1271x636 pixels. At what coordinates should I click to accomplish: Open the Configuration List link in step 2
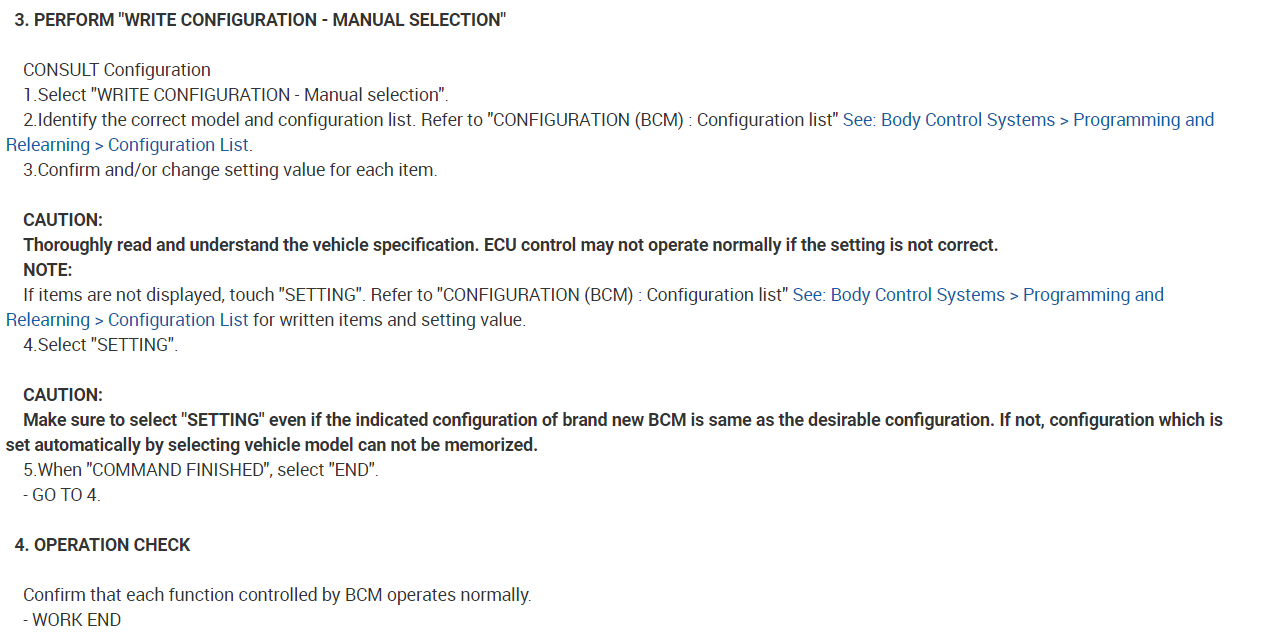pos(1028,120)
